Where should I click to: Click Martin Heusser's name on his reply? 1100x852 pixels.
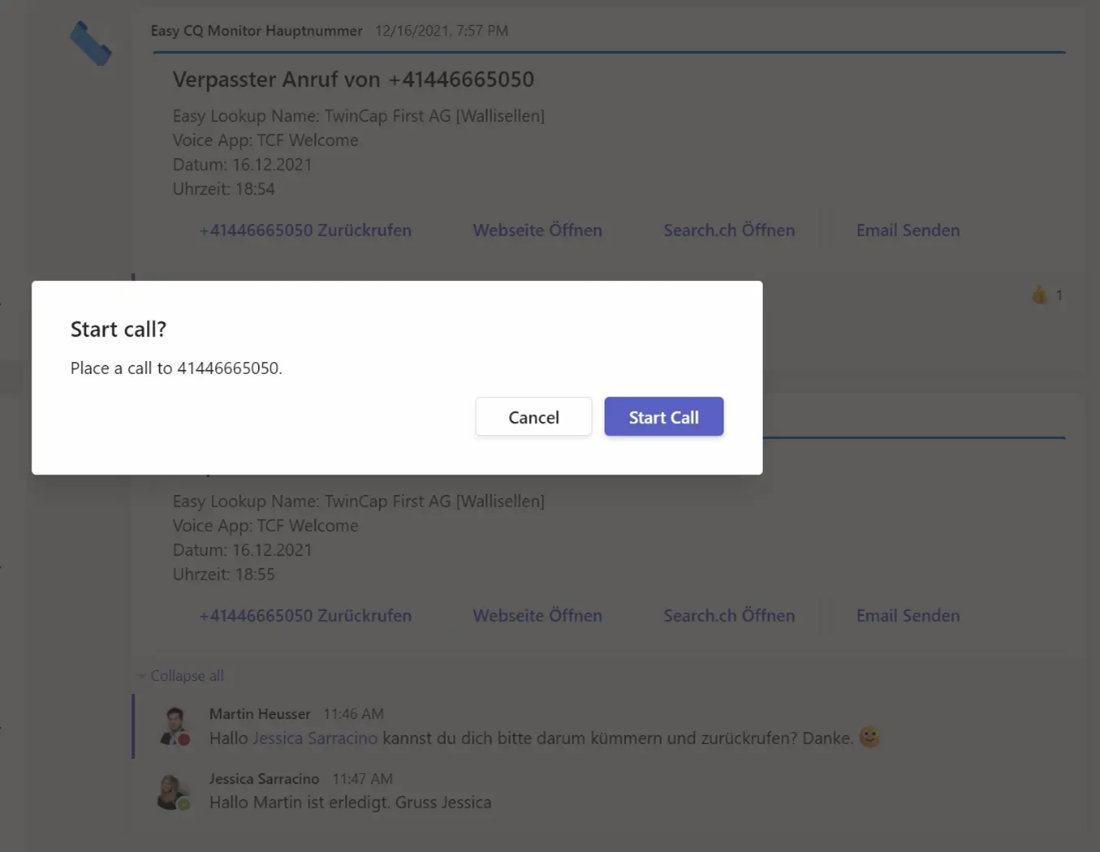(260, 714)
